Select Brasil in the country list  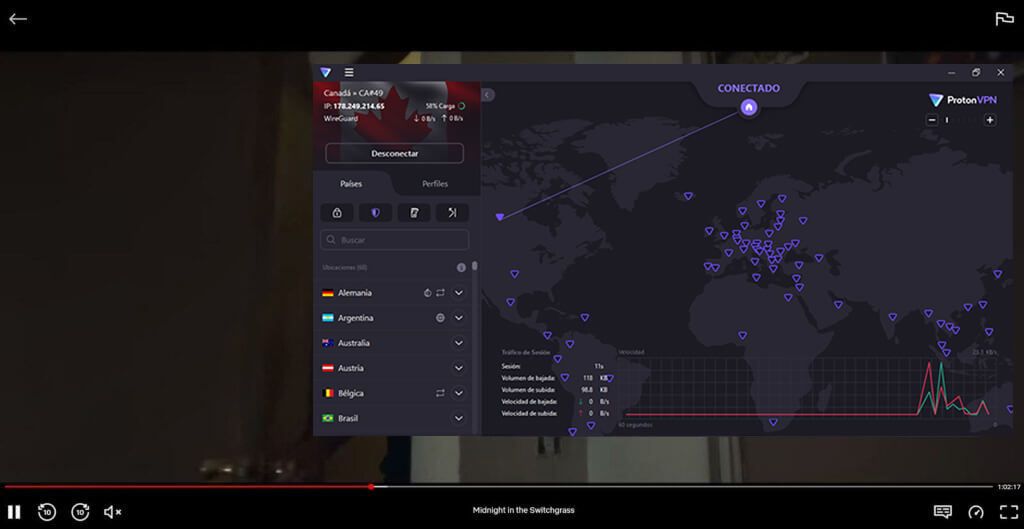click(348, 418)
